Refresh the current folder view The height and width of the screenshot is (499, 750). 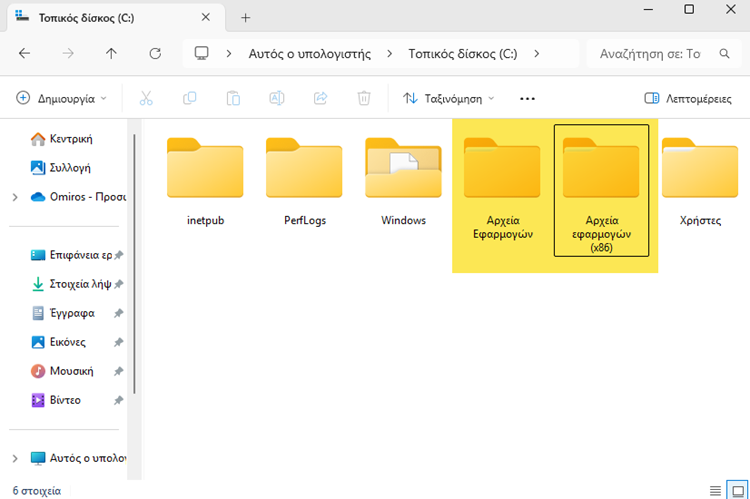(x=155, y=53)
